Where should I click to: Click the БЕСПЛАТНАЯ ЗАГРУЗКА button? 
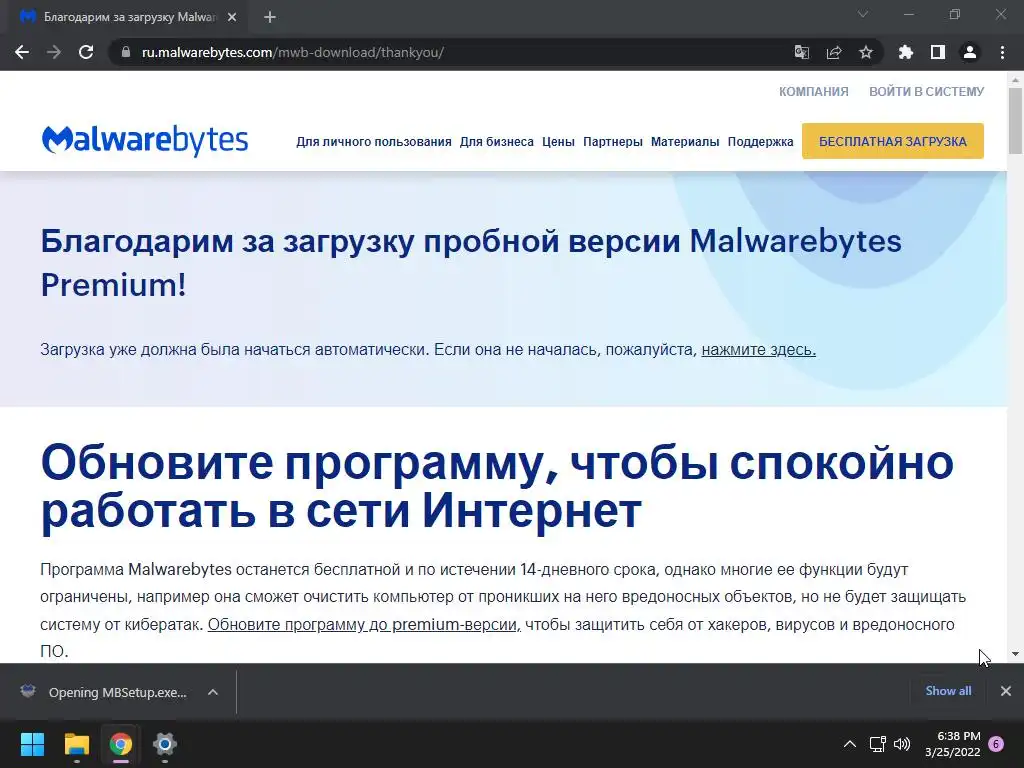click(893, 141)
